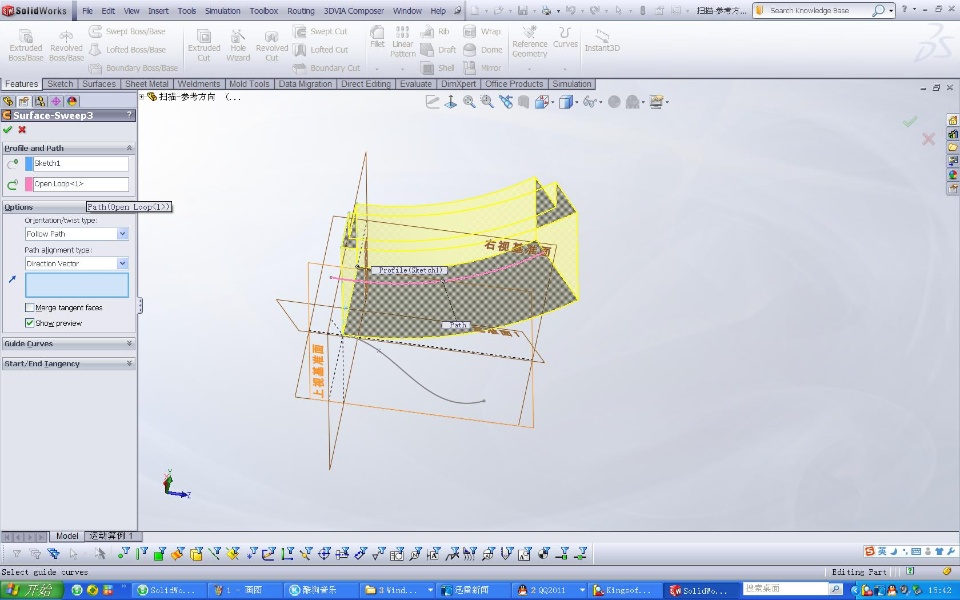Click the Extruded Boss/Base tool
Image resolution: width=960 pixels, height=600 pixels.
click(x=26, y=45)
